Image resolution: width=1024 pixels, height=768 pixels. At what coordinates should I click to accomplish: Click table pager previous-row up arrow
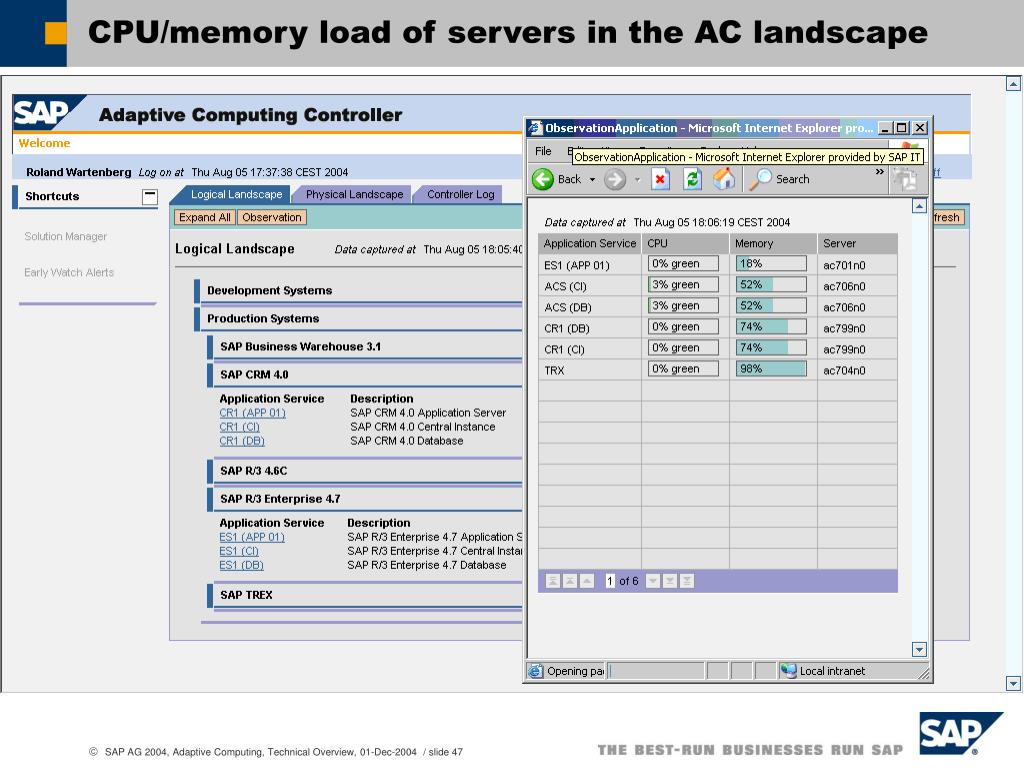[x=586, y=581]
